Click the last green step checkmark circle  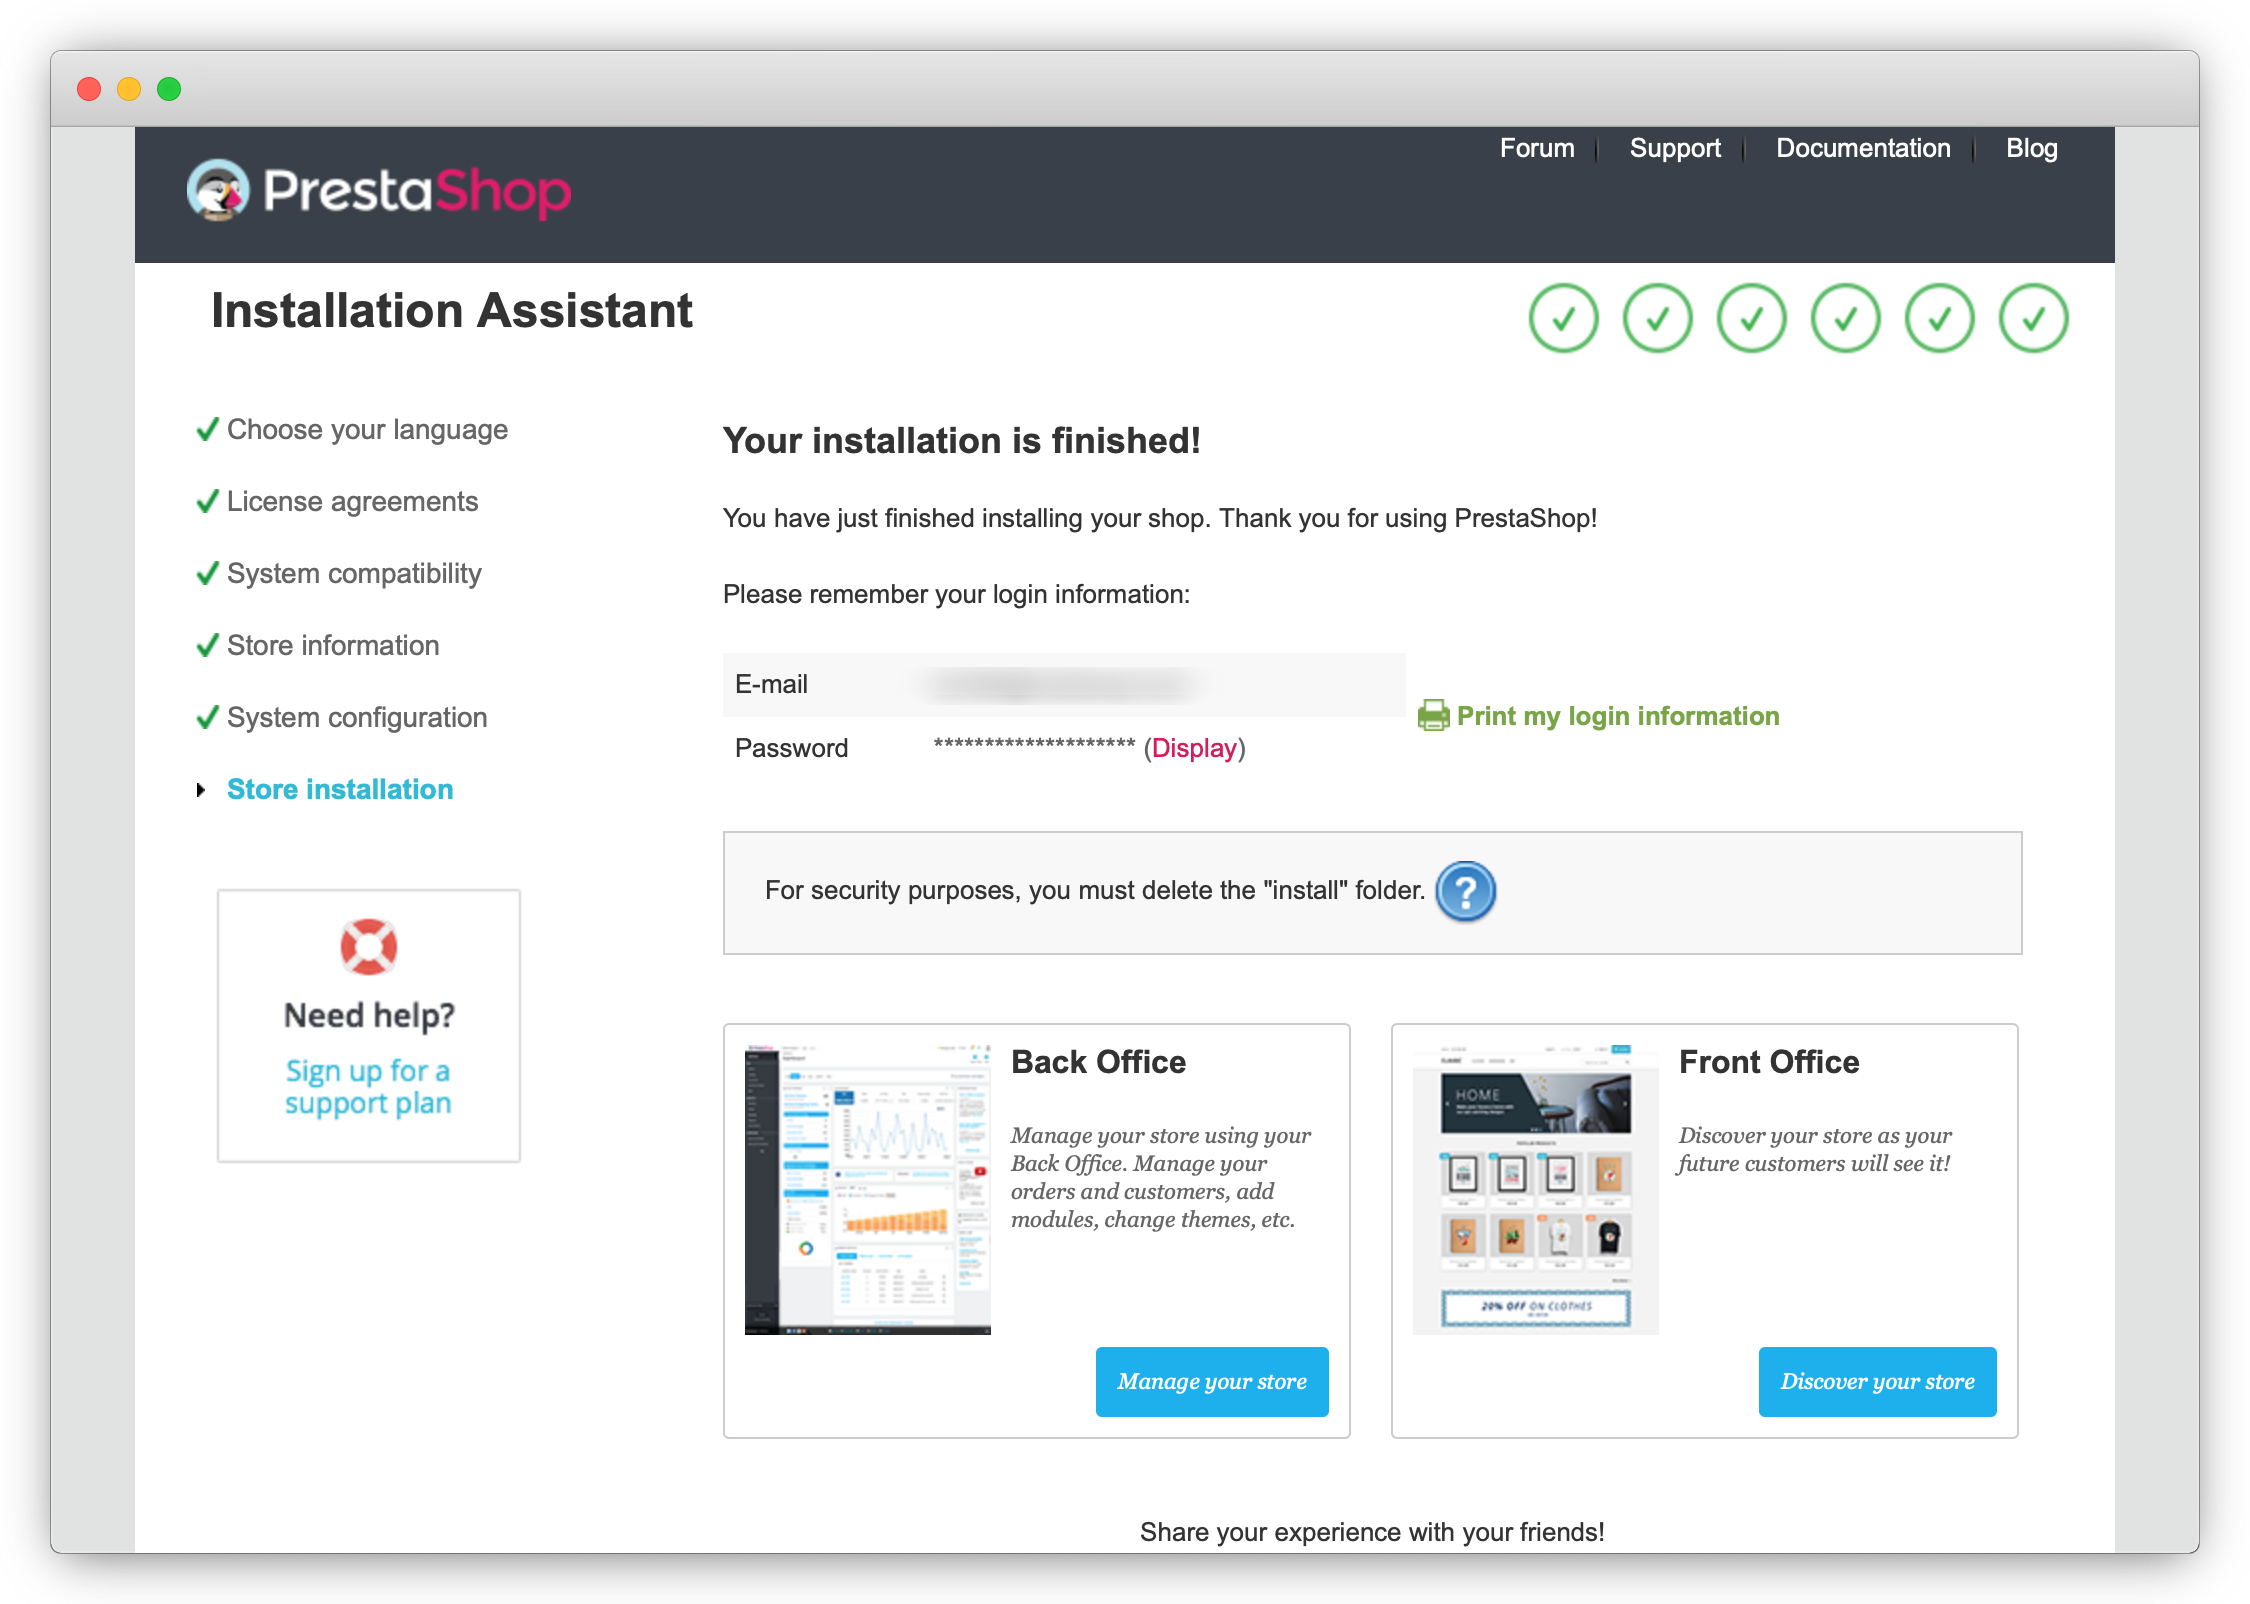(x=2033, y=318)
